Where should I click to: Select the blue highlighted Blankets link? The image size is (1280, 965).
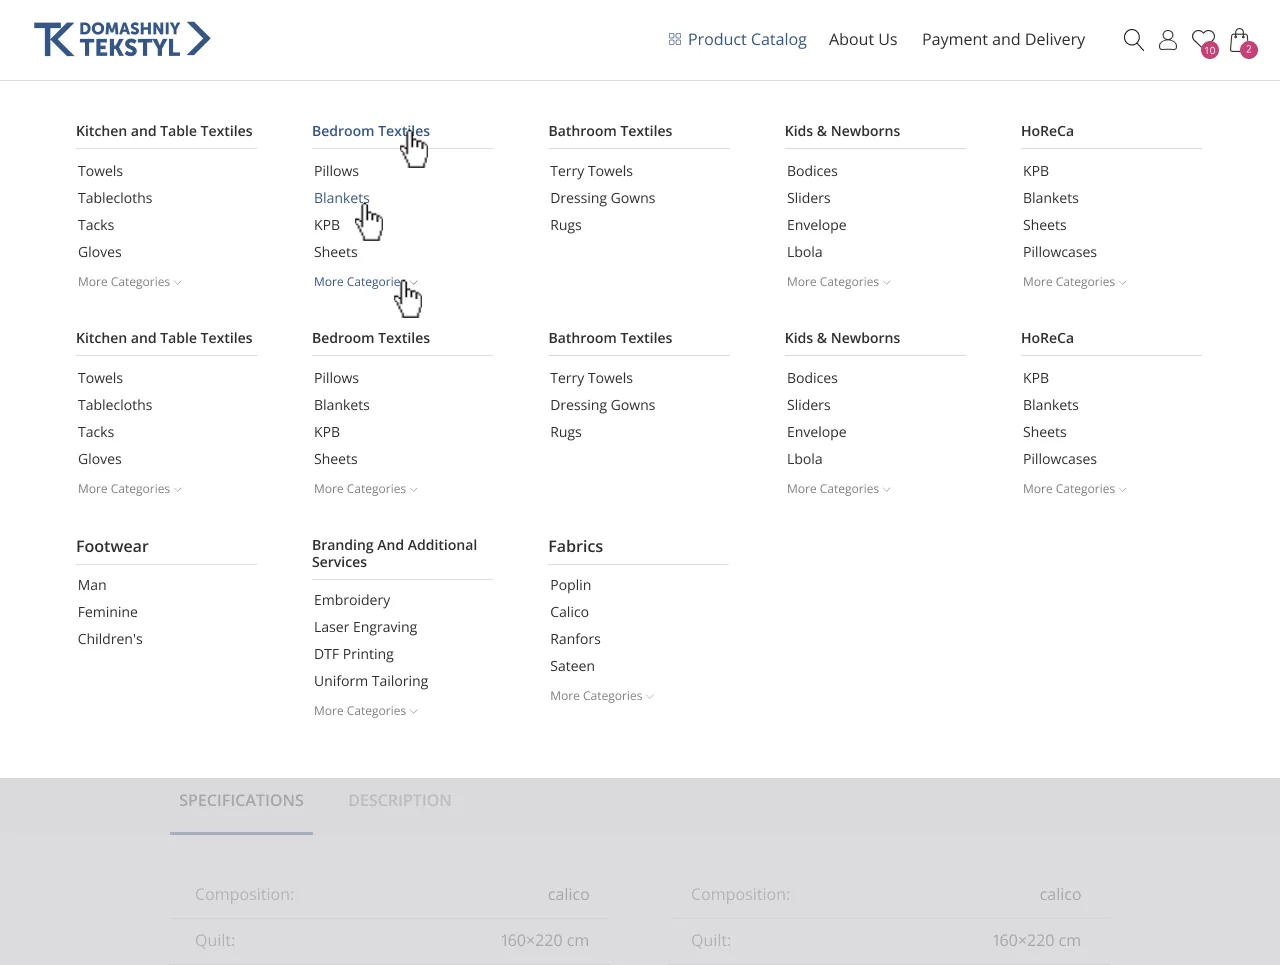[x=342, y=198]
